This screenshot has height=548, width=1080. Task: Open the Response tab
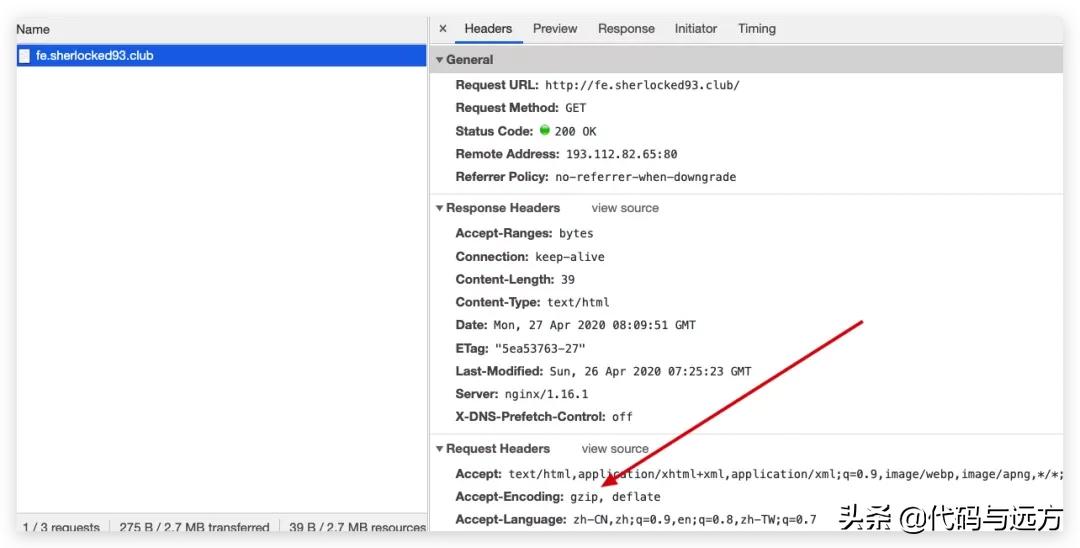(626, 29)
